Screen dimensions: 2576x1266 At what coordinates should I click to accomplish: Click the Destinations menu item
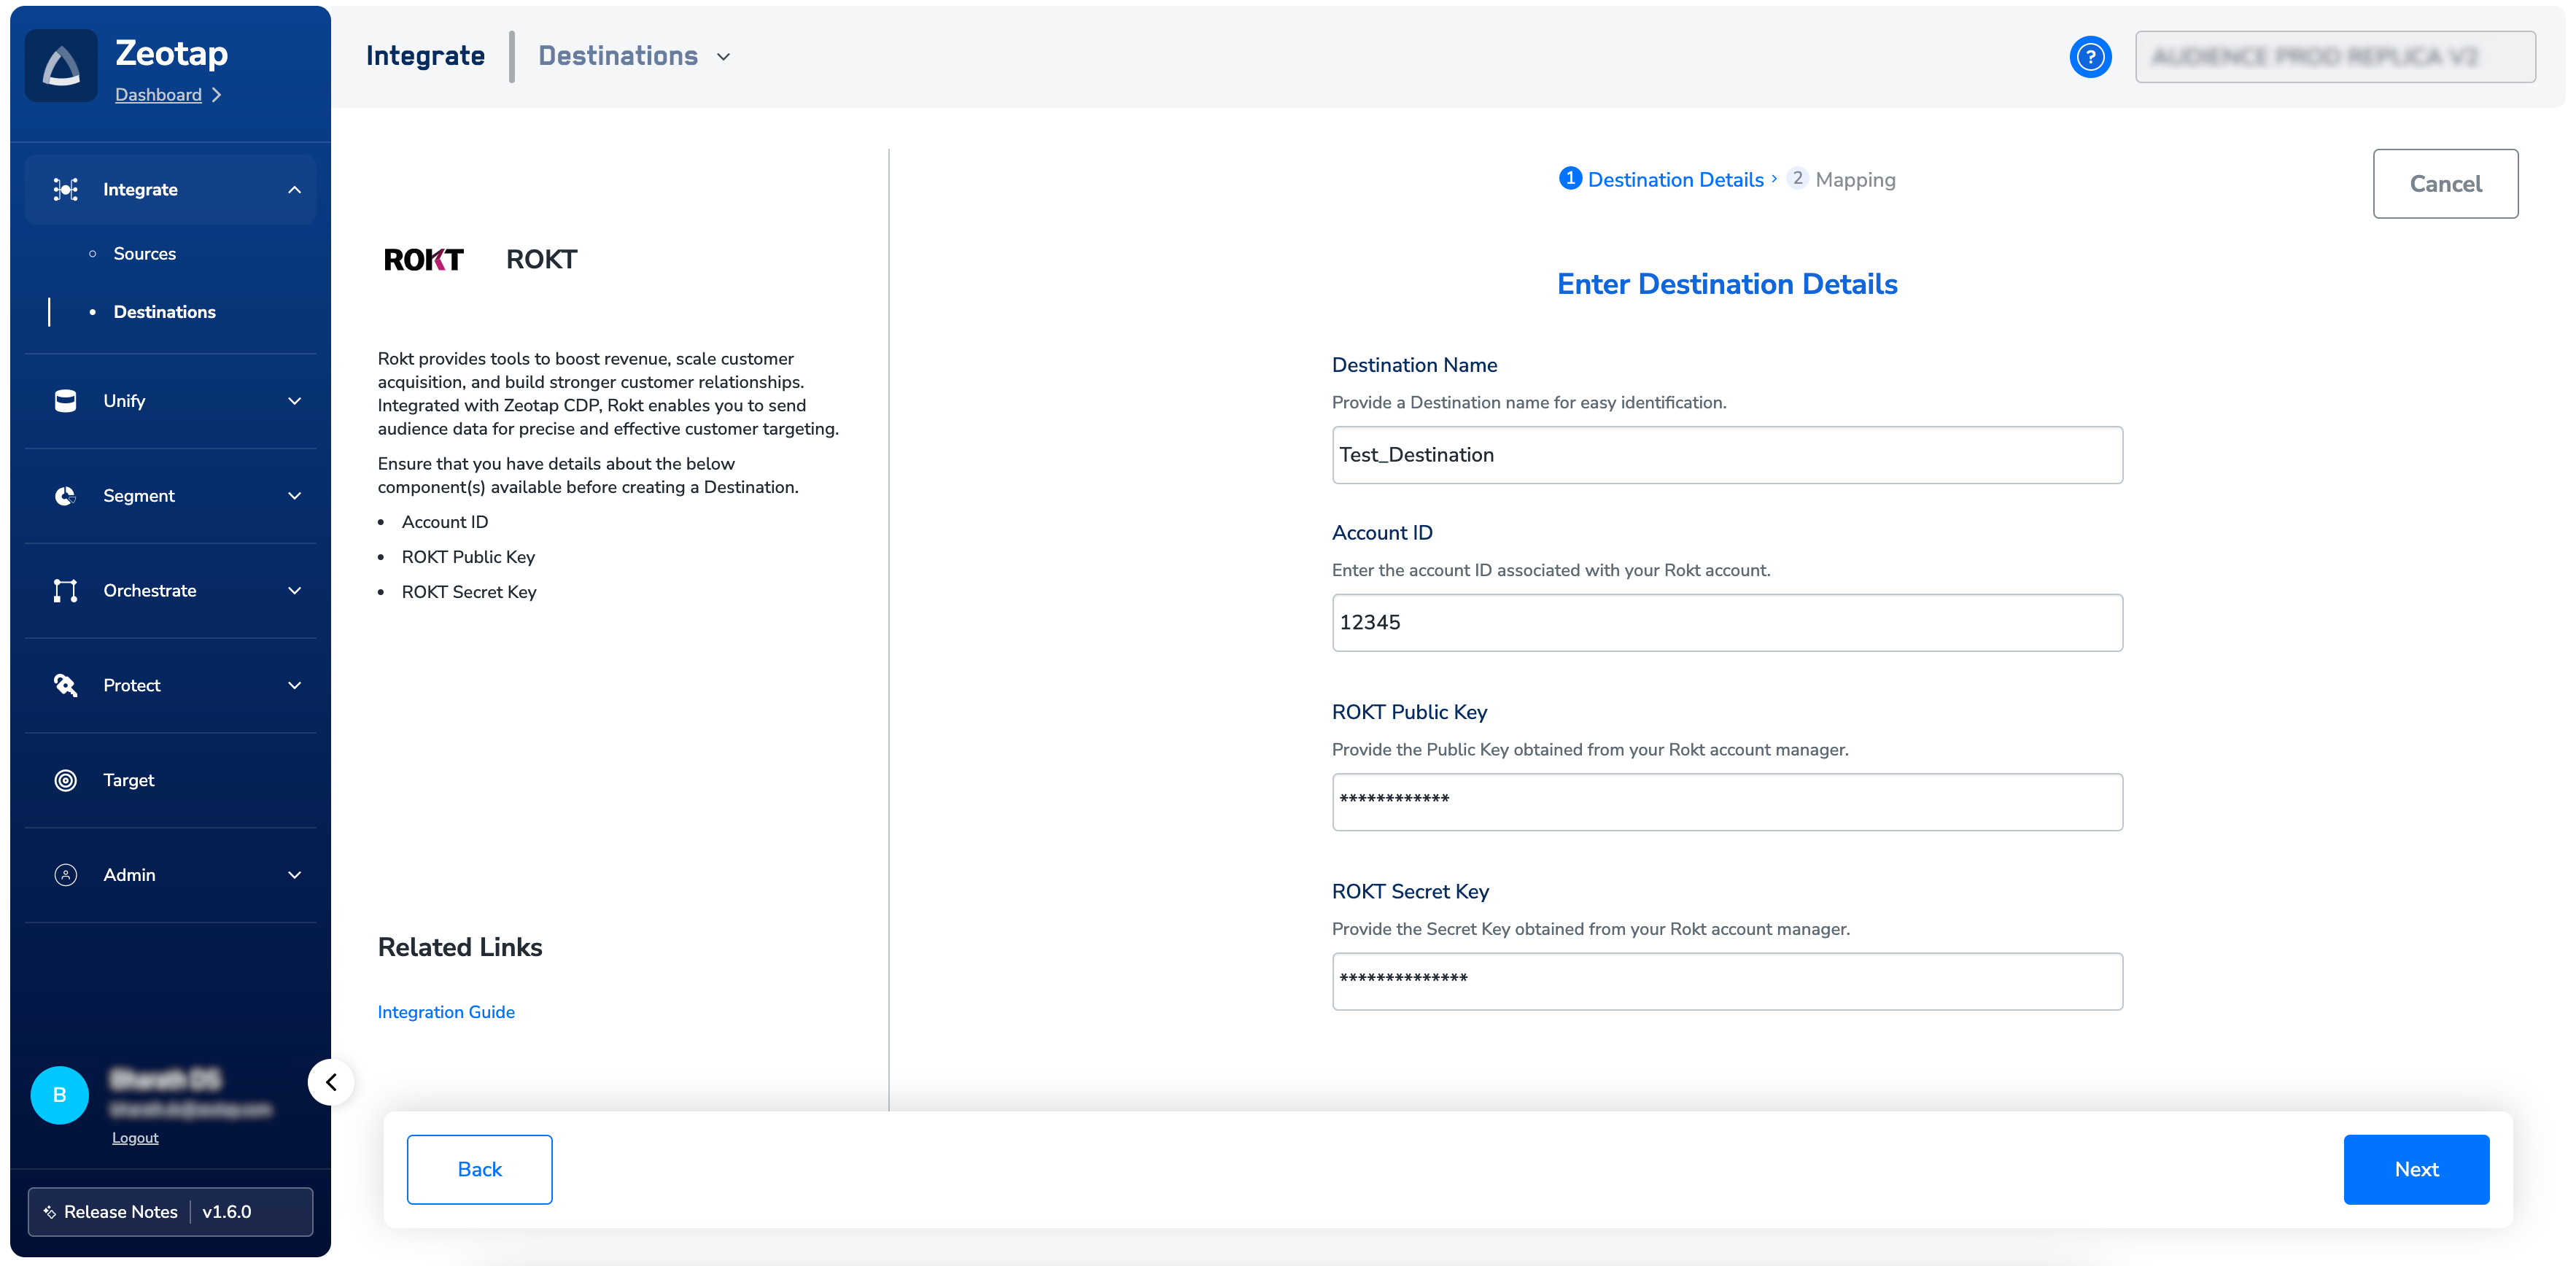click(164, 311)
